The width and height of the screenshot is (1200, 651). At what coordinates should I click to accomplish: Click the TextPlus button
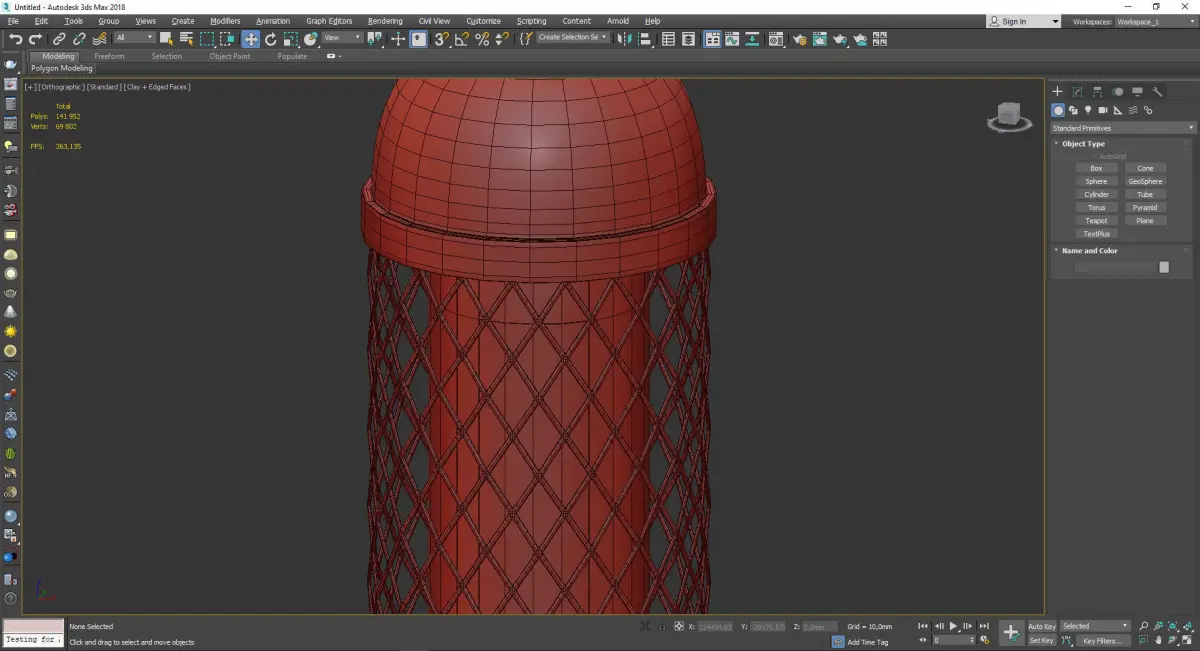click(1096, 233)
